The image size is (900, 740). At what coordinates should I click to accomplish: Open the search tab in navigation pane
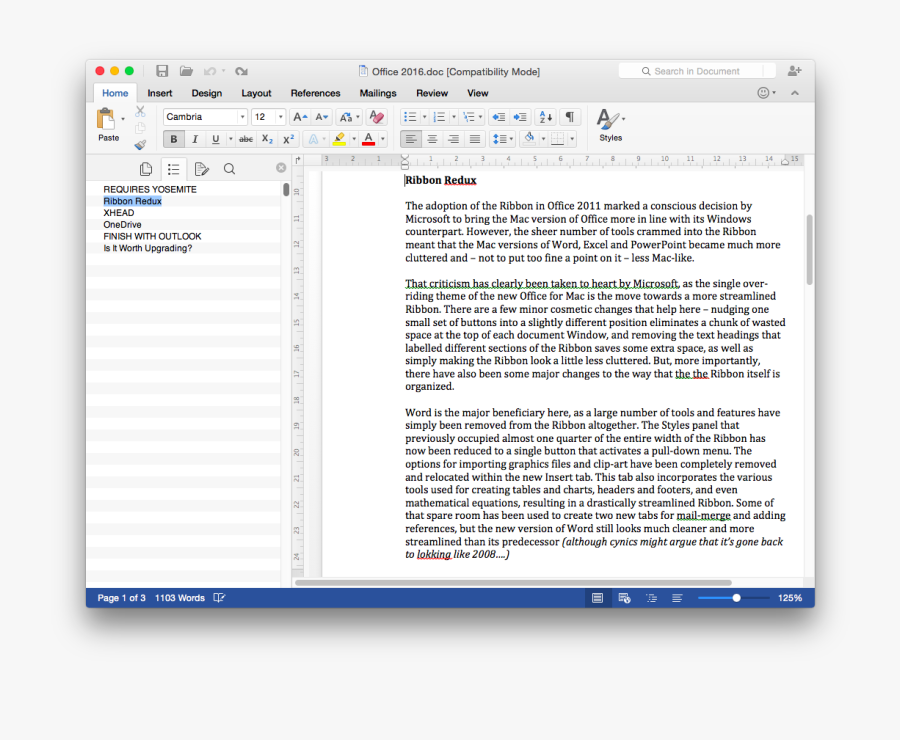tap(229, 169)
